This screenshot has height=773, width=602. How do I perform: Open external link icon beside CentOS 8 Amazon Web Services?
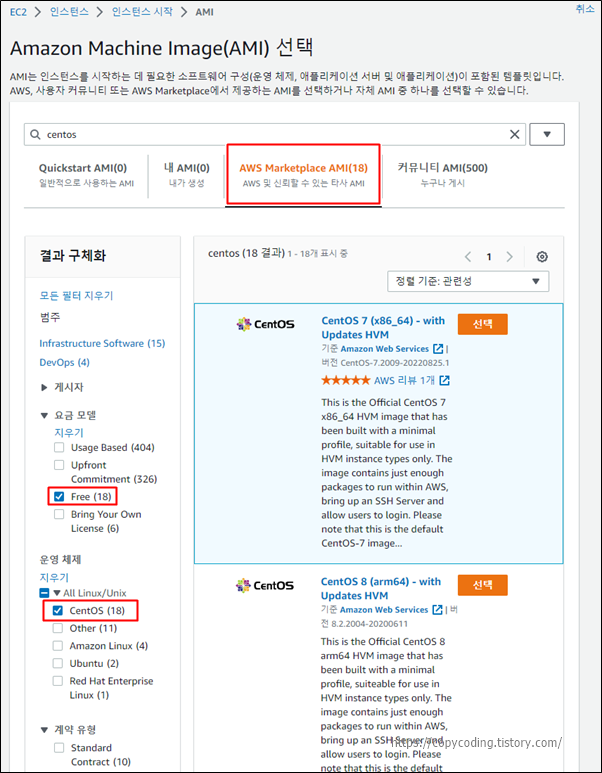tap(437, 610)
